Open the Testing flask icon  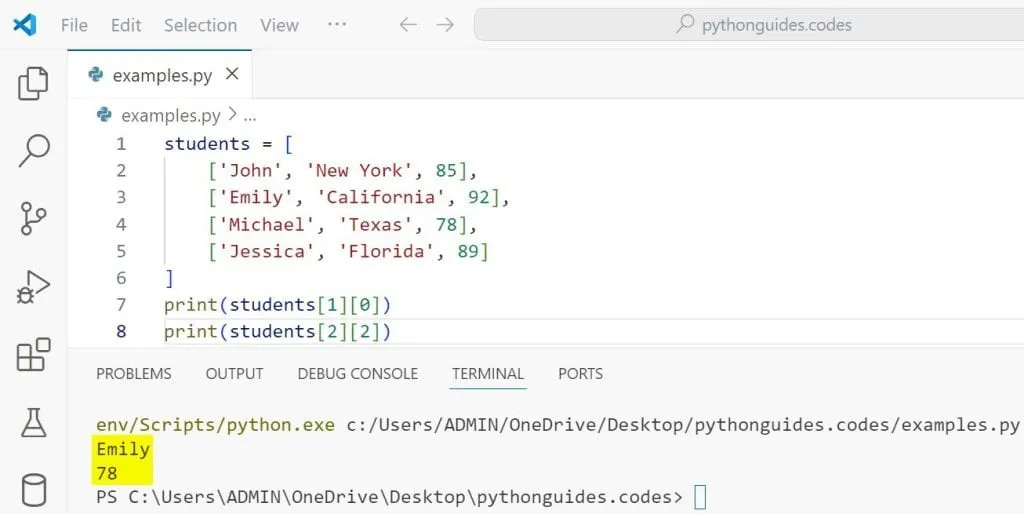pos(33,423)
